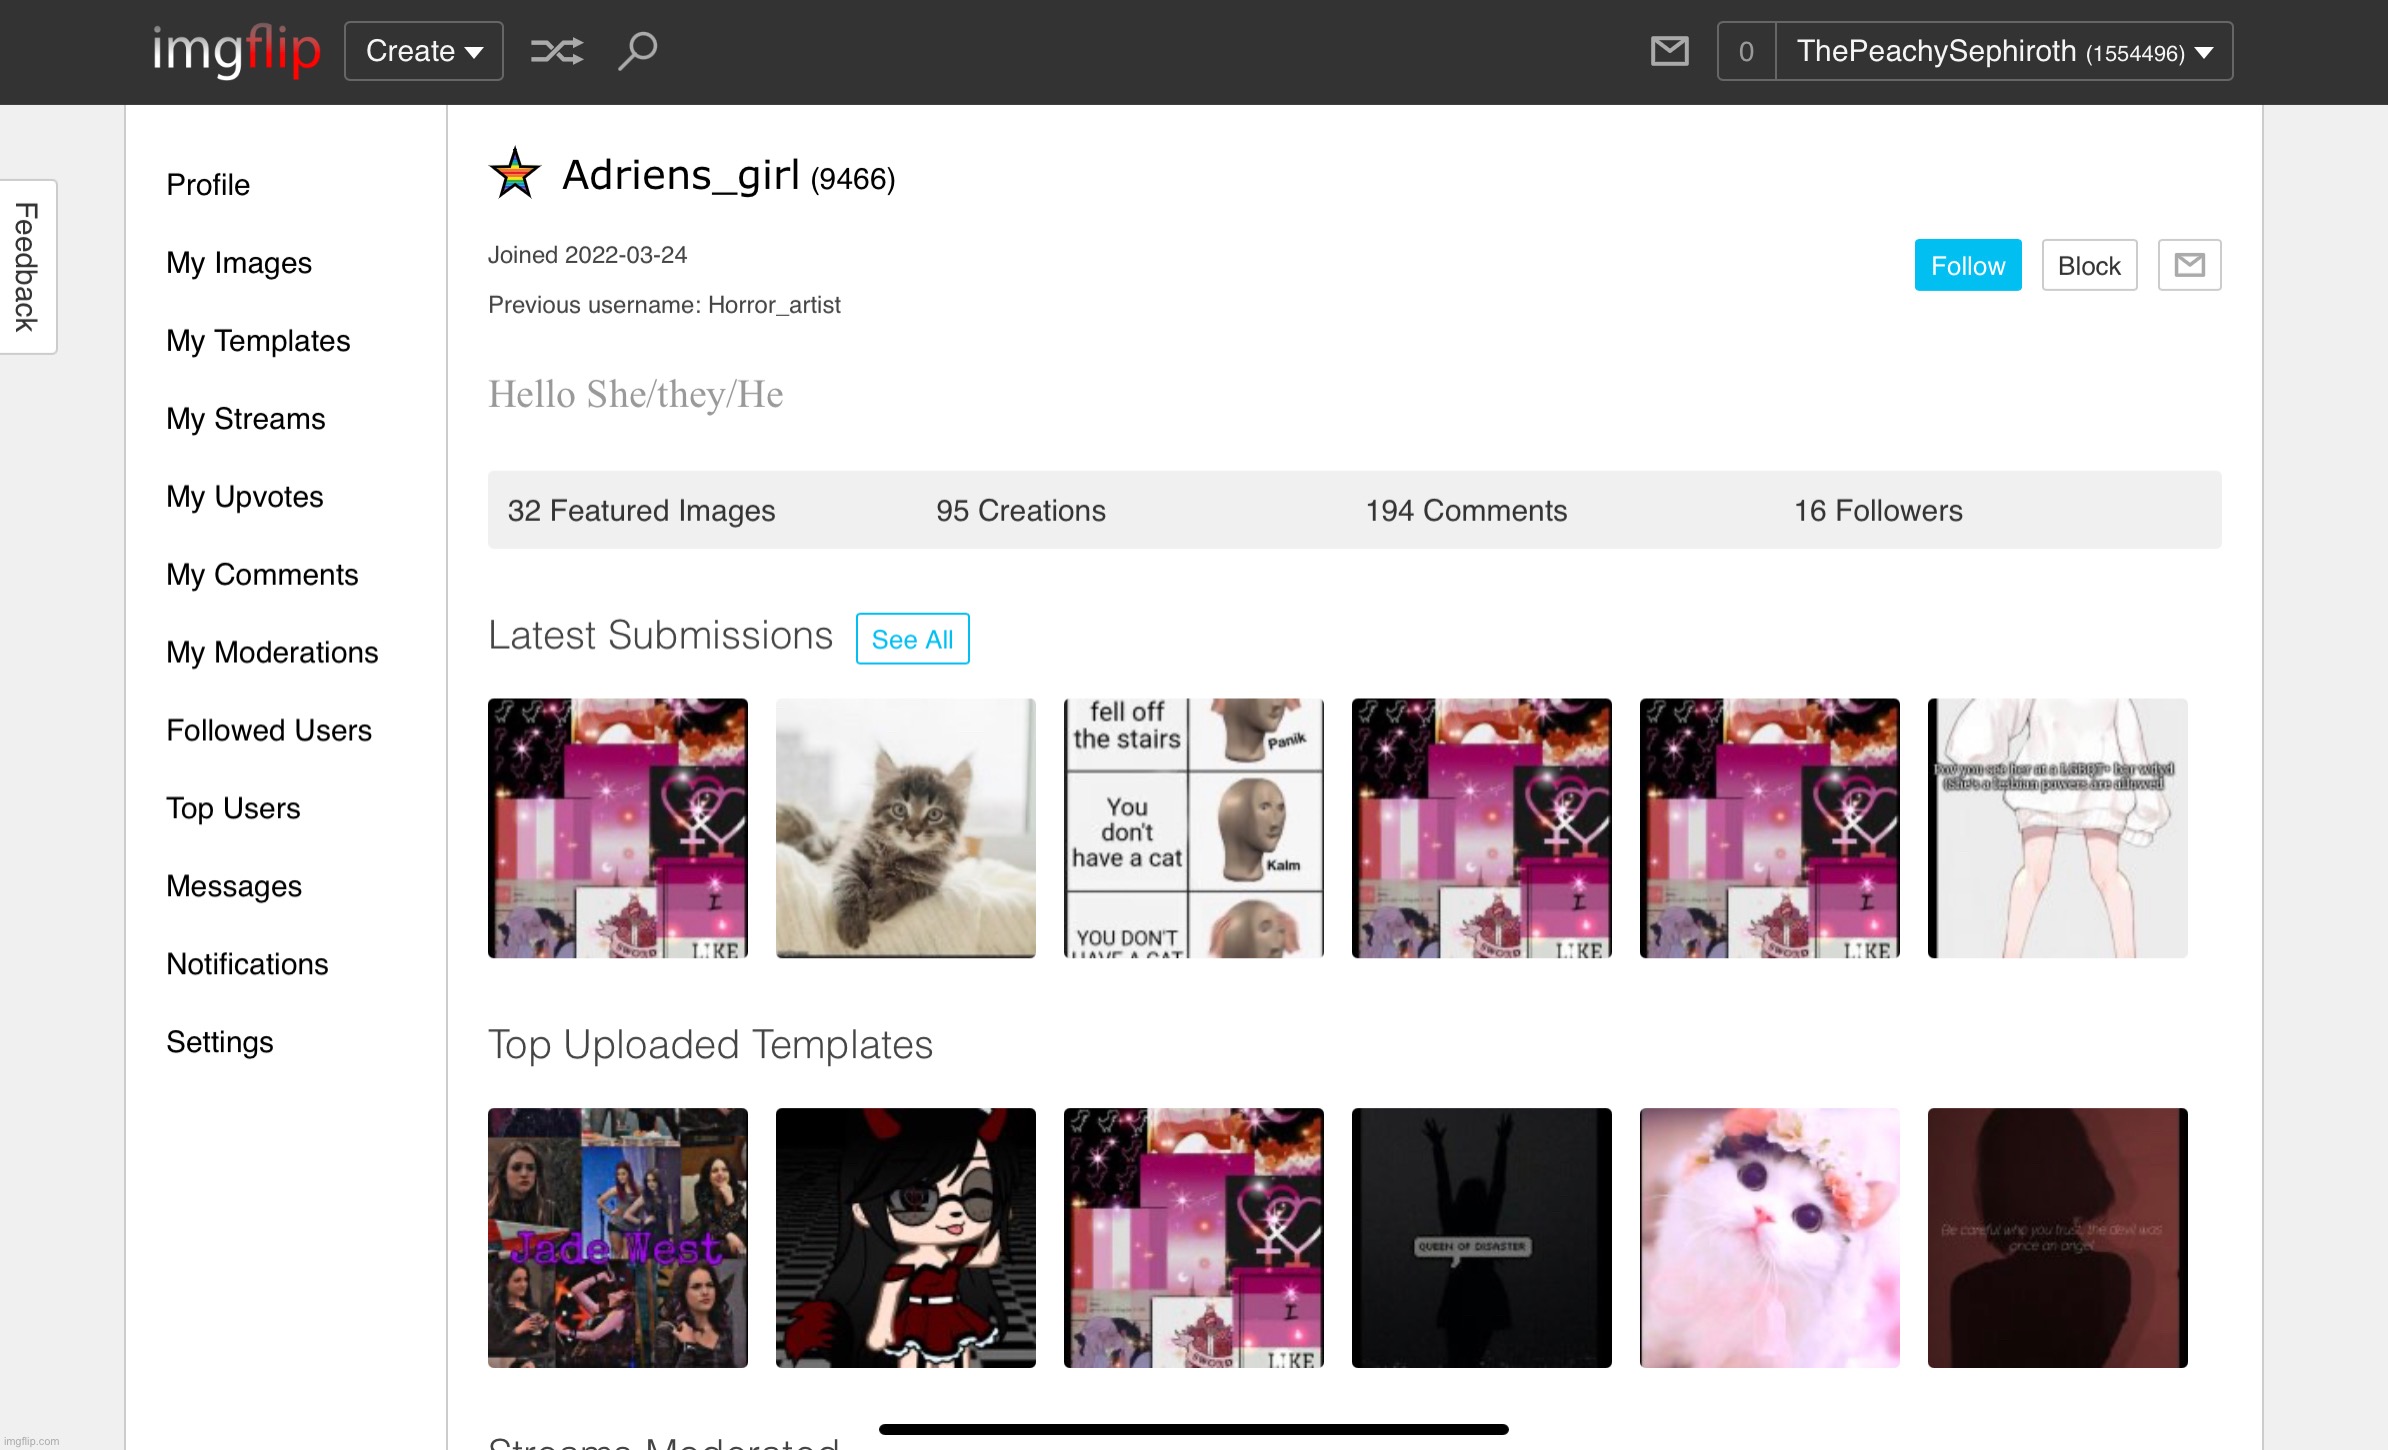Viewport: 2388px width, 1450px height.
Task: Open fifth submission pink collage thumbnail
Action: [1770, 828]
